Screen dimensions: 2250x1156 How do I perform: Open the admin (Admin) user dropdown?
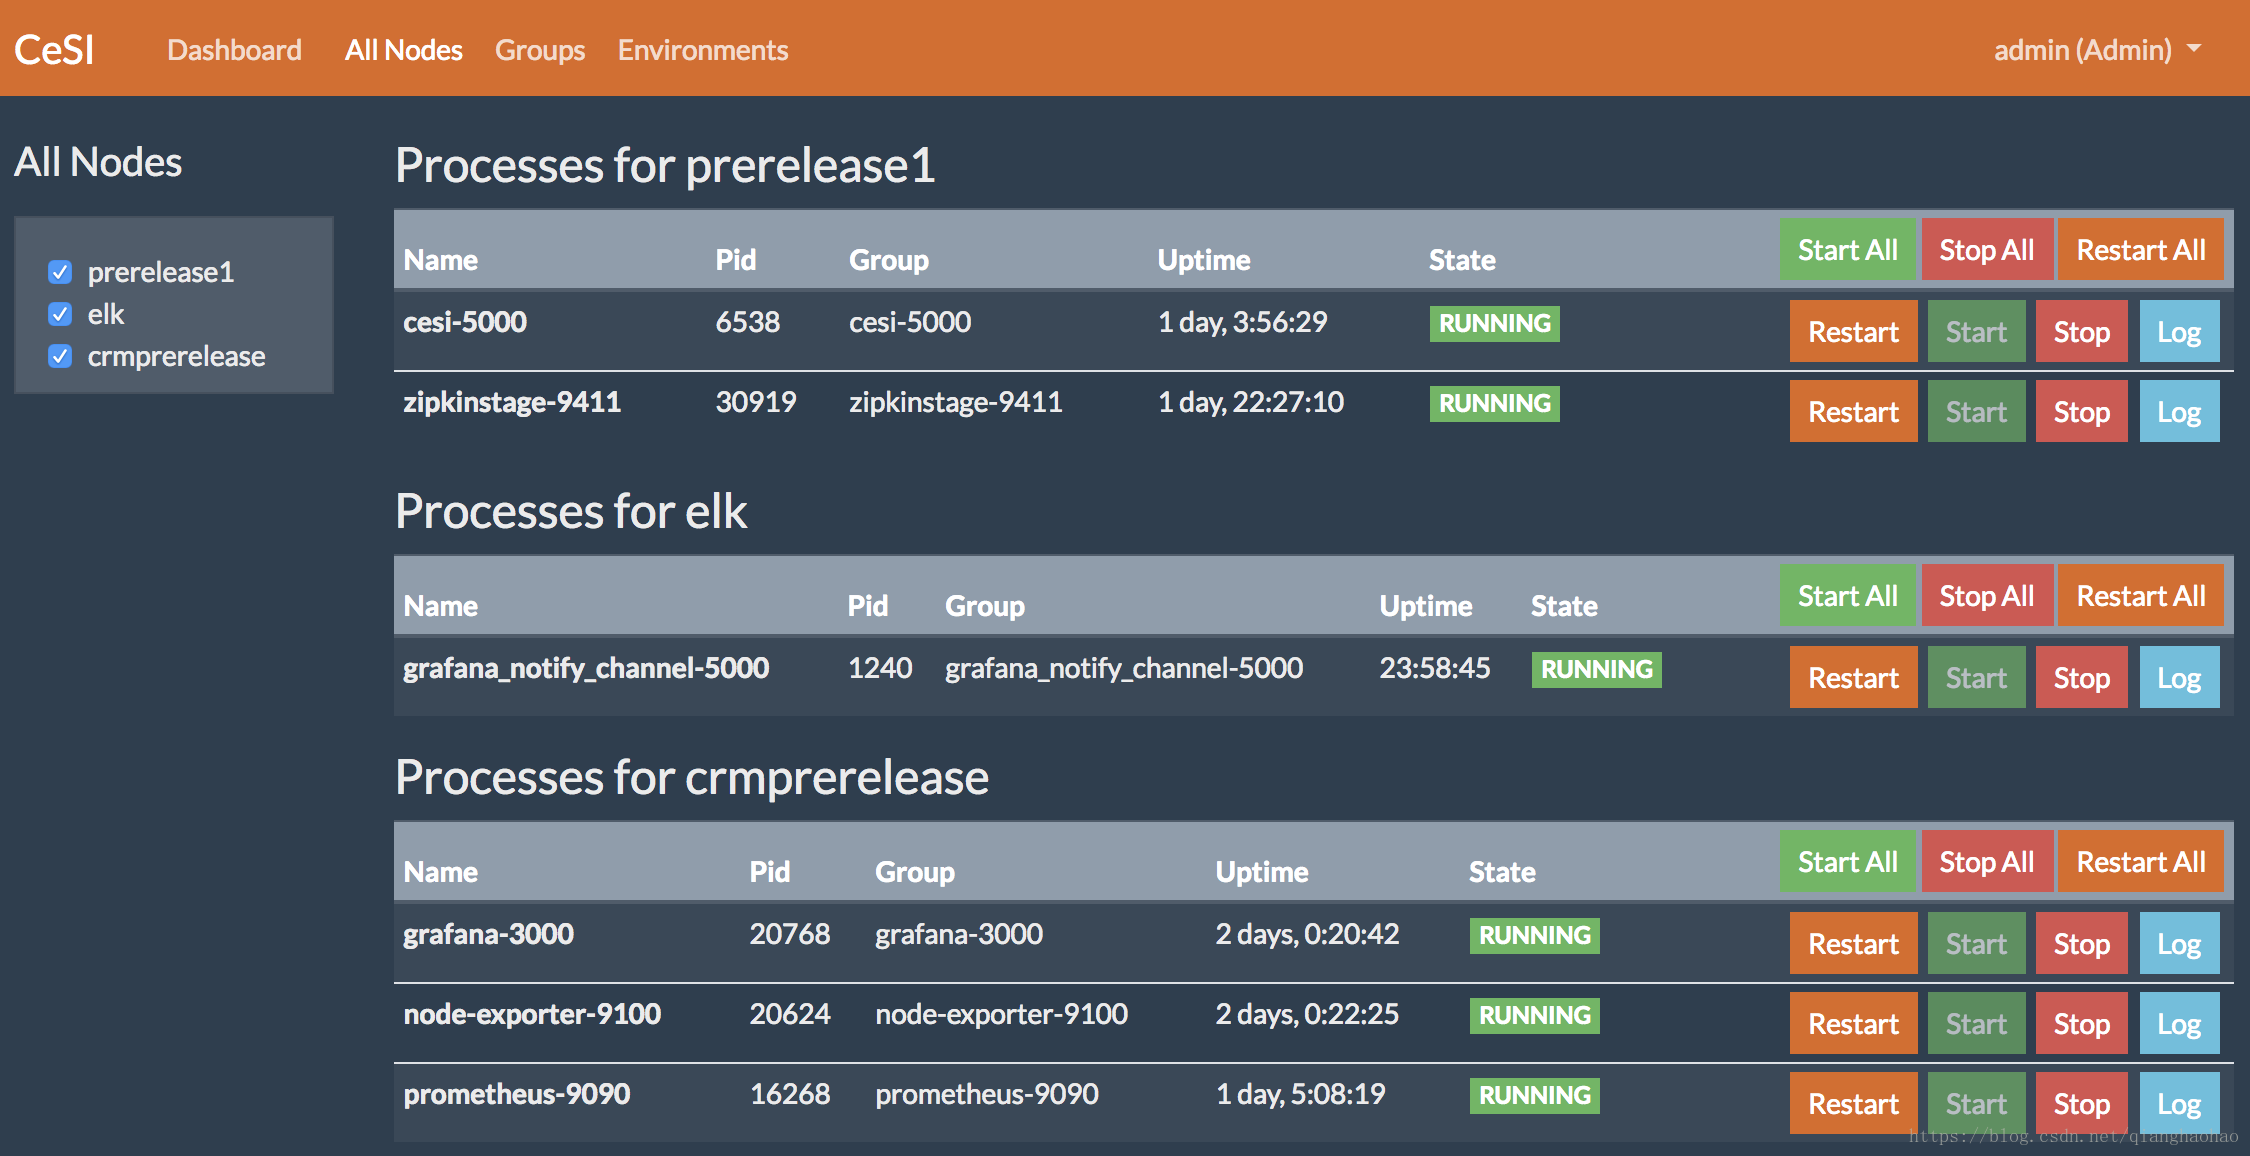pyautogui.click(x=2097, y=50)
